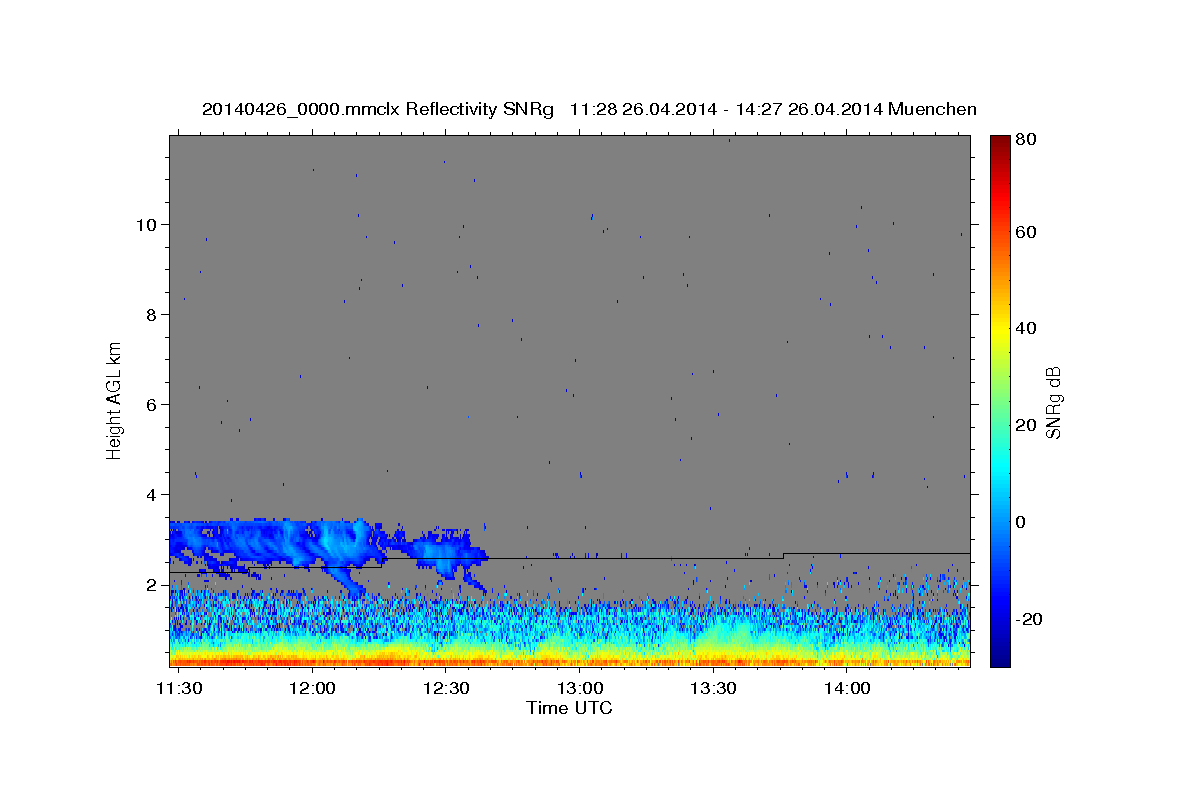Click the 11:30 time tick label
This screenshot has width=1200, height=800.
tap(178, 688)
